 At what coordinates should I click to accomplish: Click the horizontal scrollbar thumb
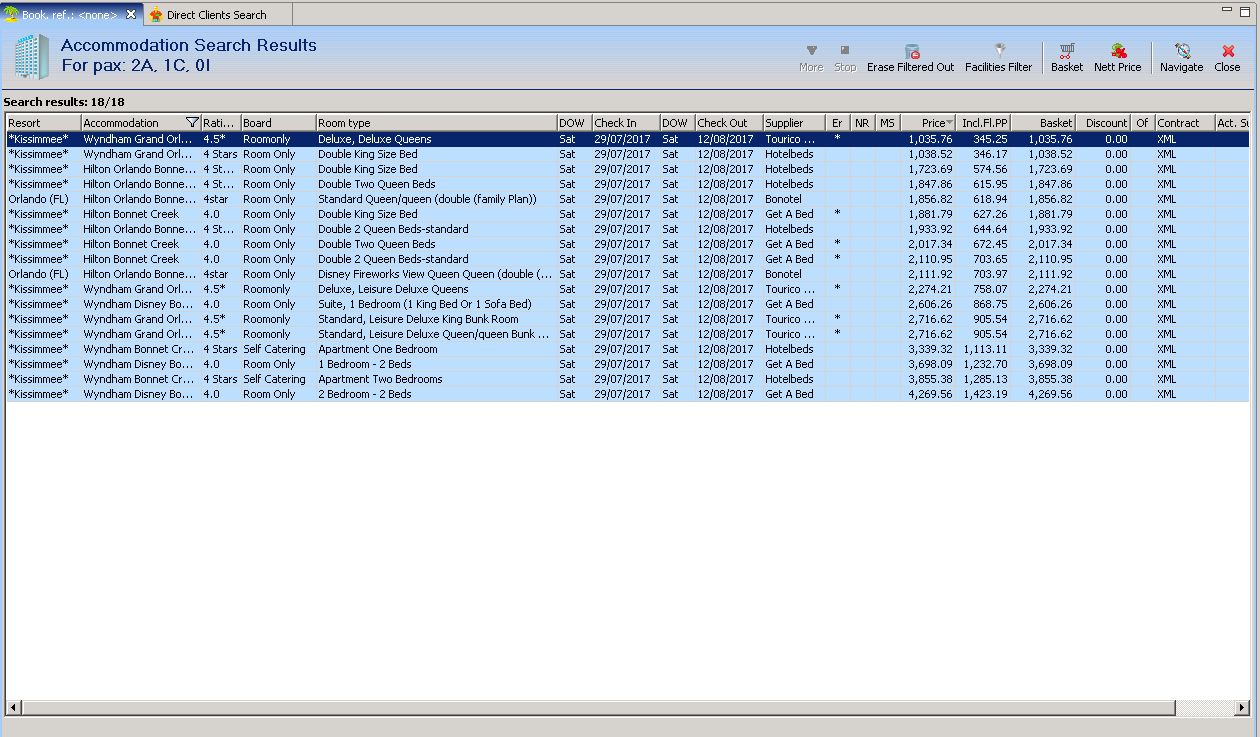click(598, 708)
